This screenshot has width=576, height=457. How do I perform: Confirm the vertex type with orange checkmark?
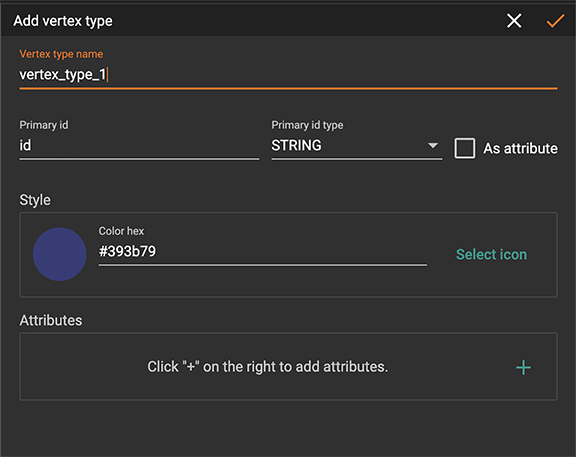point(555,21)
